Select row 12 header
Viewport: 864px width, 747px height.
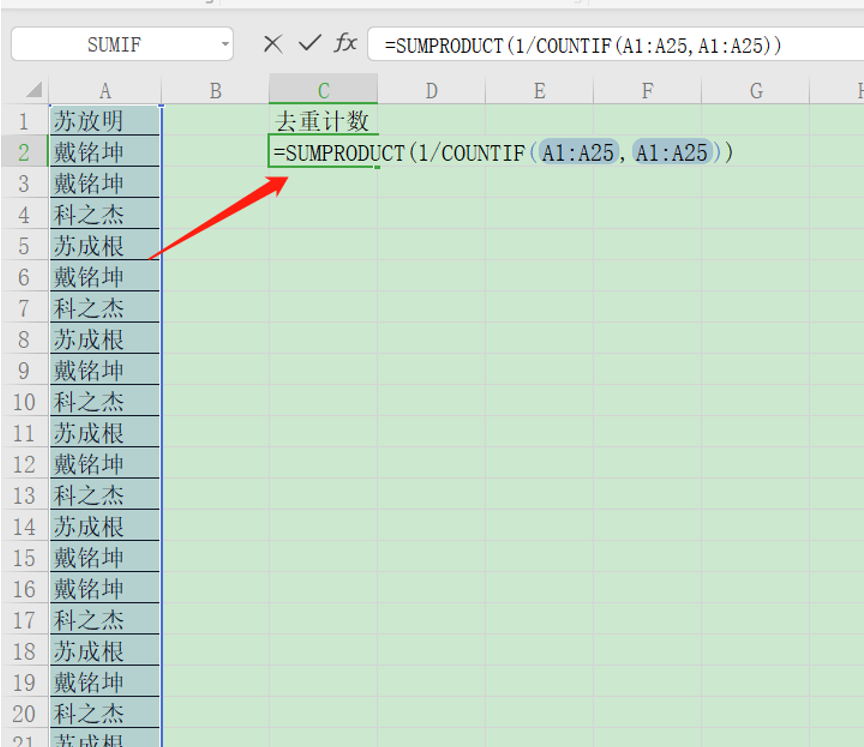24,463
